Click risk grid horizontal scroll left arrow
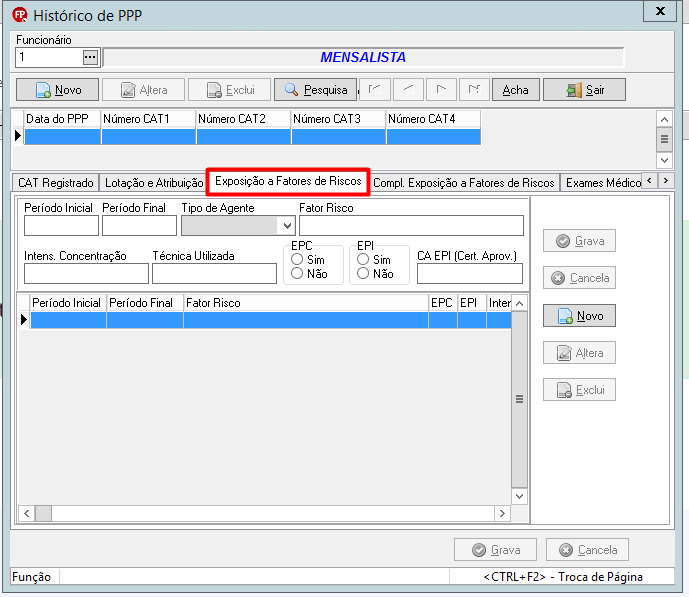 (x=27, y=513)
